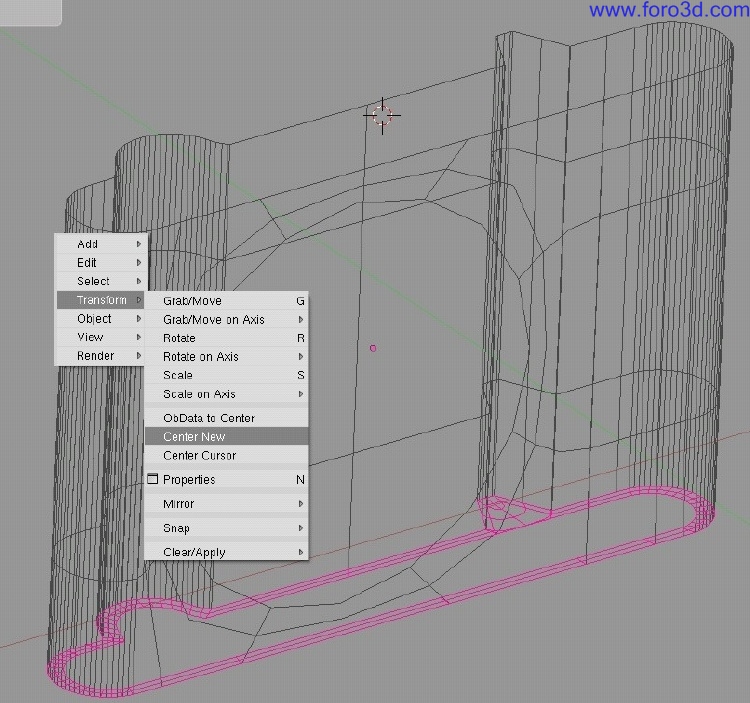The height and width of the screenshot is (703, 750).
Task: Expand the Mirror submenu
Action: (227, 504)
